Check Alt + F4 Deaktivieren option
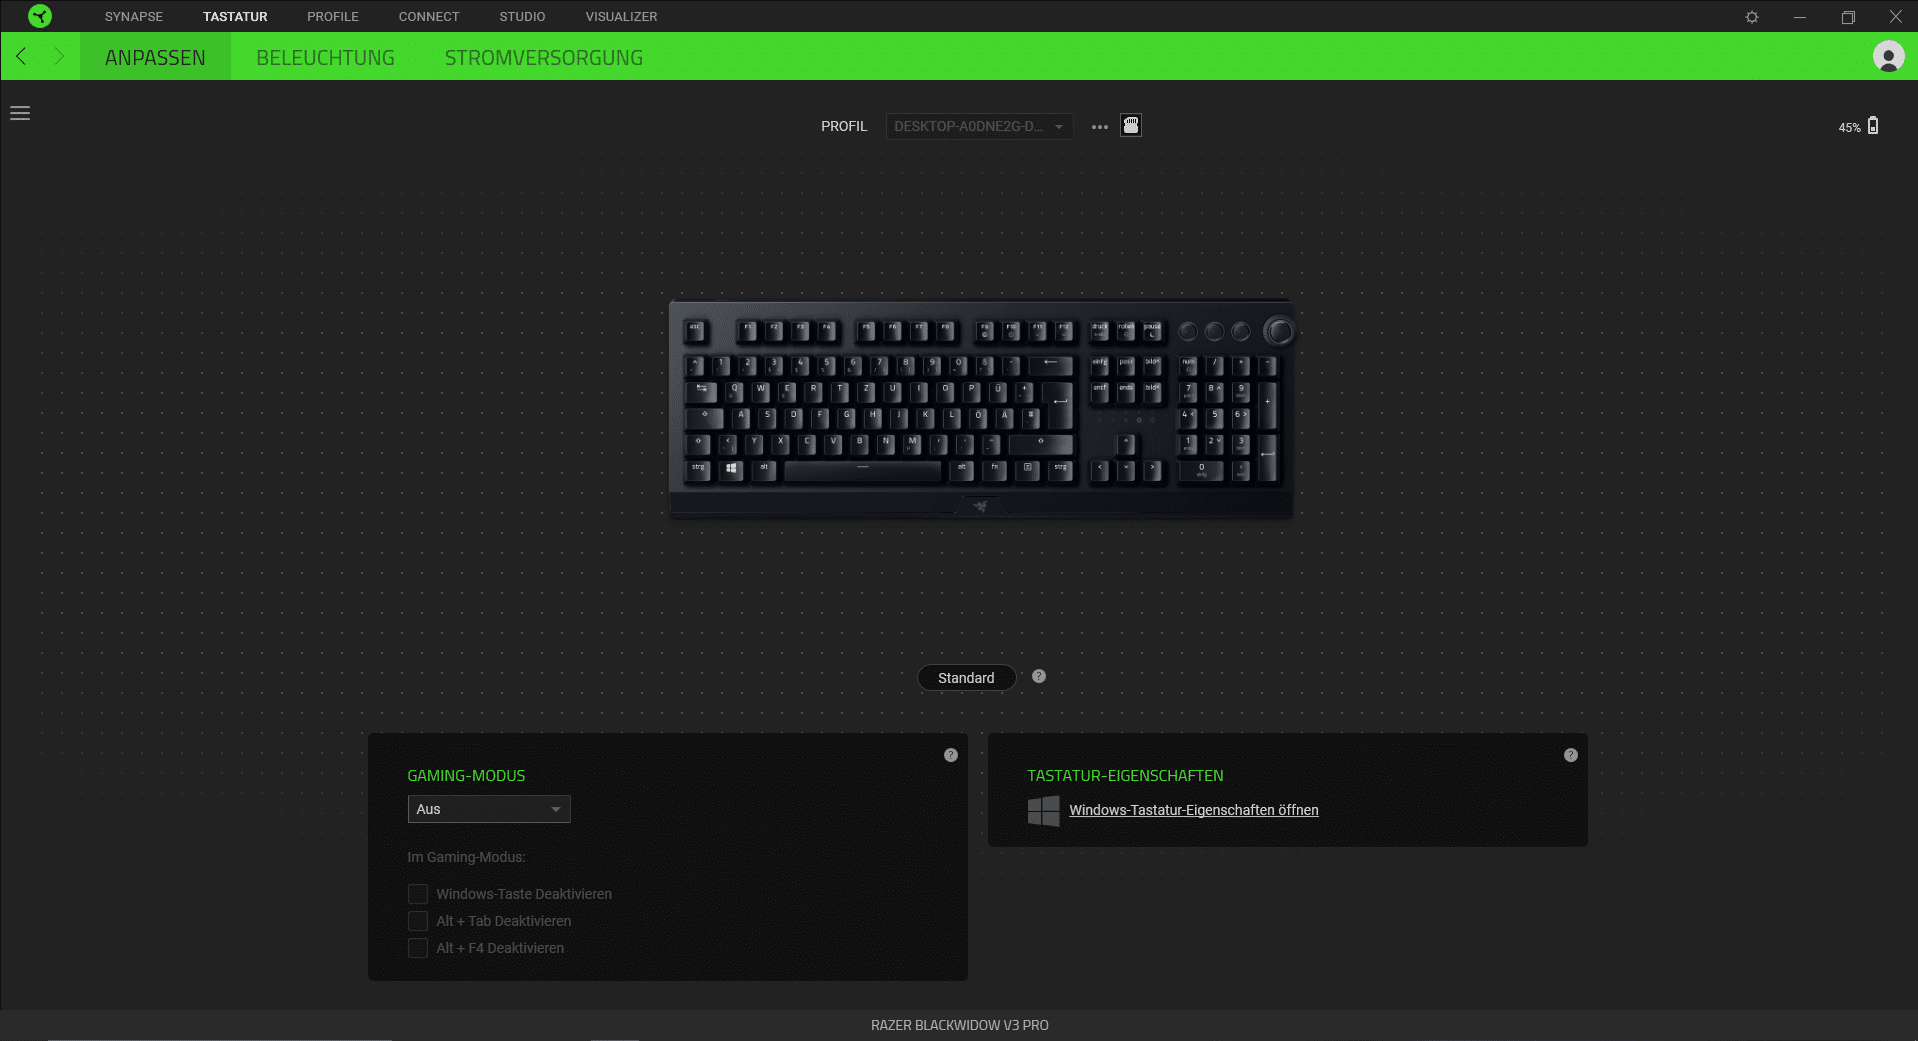This screenshot has width=1918, height=1041. [418, 948]
